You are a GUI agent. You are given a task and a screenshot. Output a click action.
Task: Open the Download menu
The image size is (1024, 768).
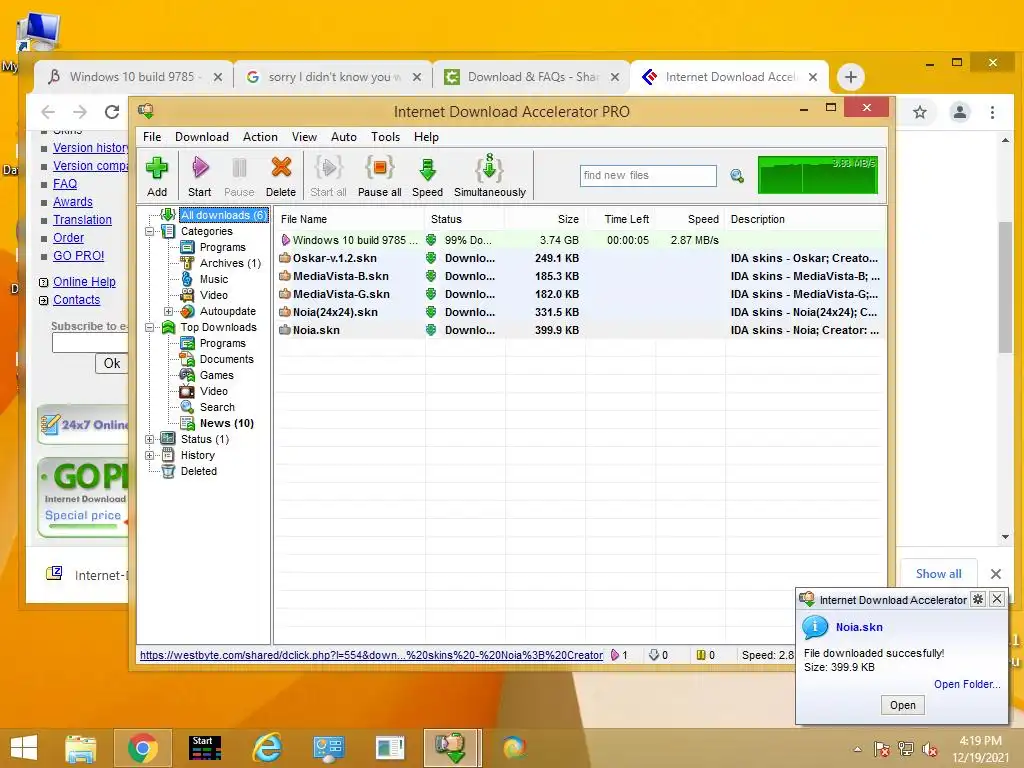[202, 137]
